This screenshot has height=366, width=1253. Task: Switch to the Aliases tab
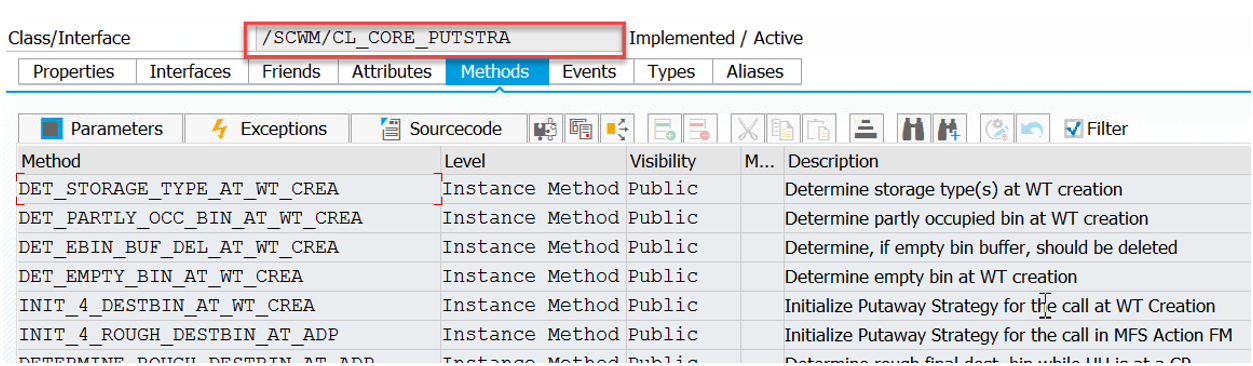coord(756,72)
